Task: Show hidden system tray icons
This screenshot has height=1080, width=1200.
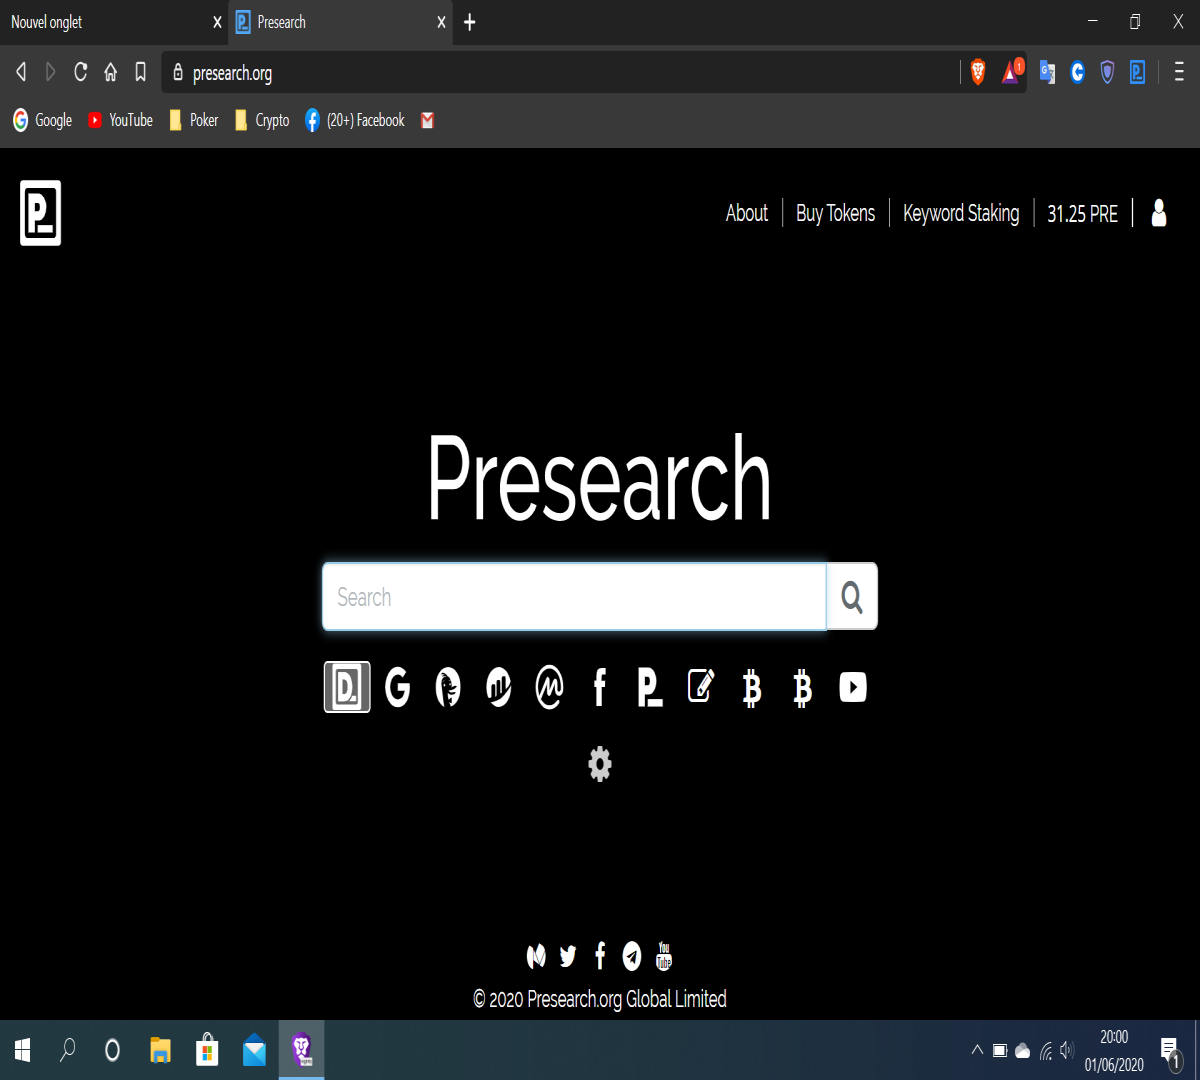Action: pyautogui.click(x=977, y=1050)
